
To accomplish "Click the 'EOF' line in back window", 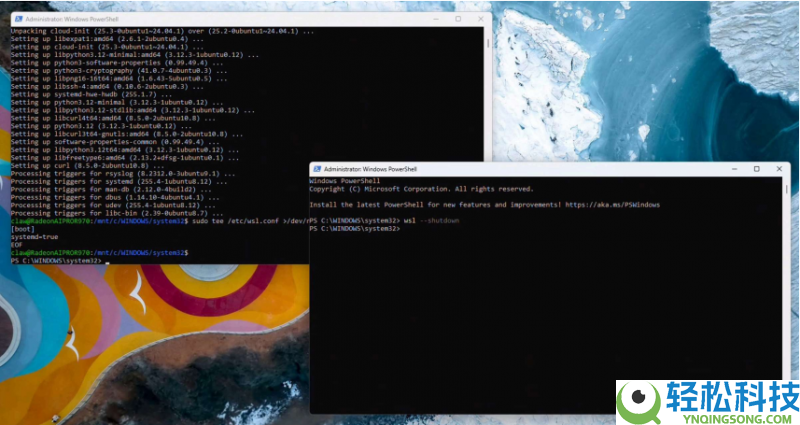I will [x=17, y=245].
